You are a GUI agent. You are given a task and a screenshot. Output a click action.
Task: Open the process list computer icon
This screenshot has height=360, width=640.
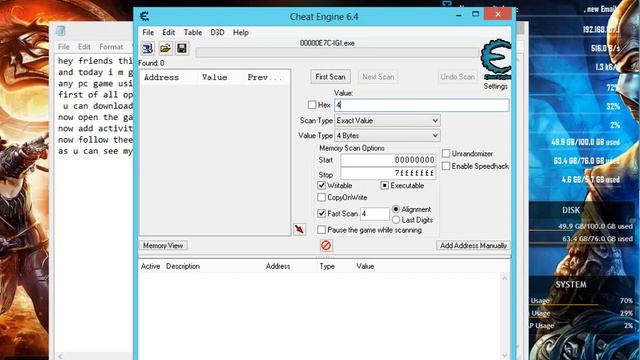[148, 48]
